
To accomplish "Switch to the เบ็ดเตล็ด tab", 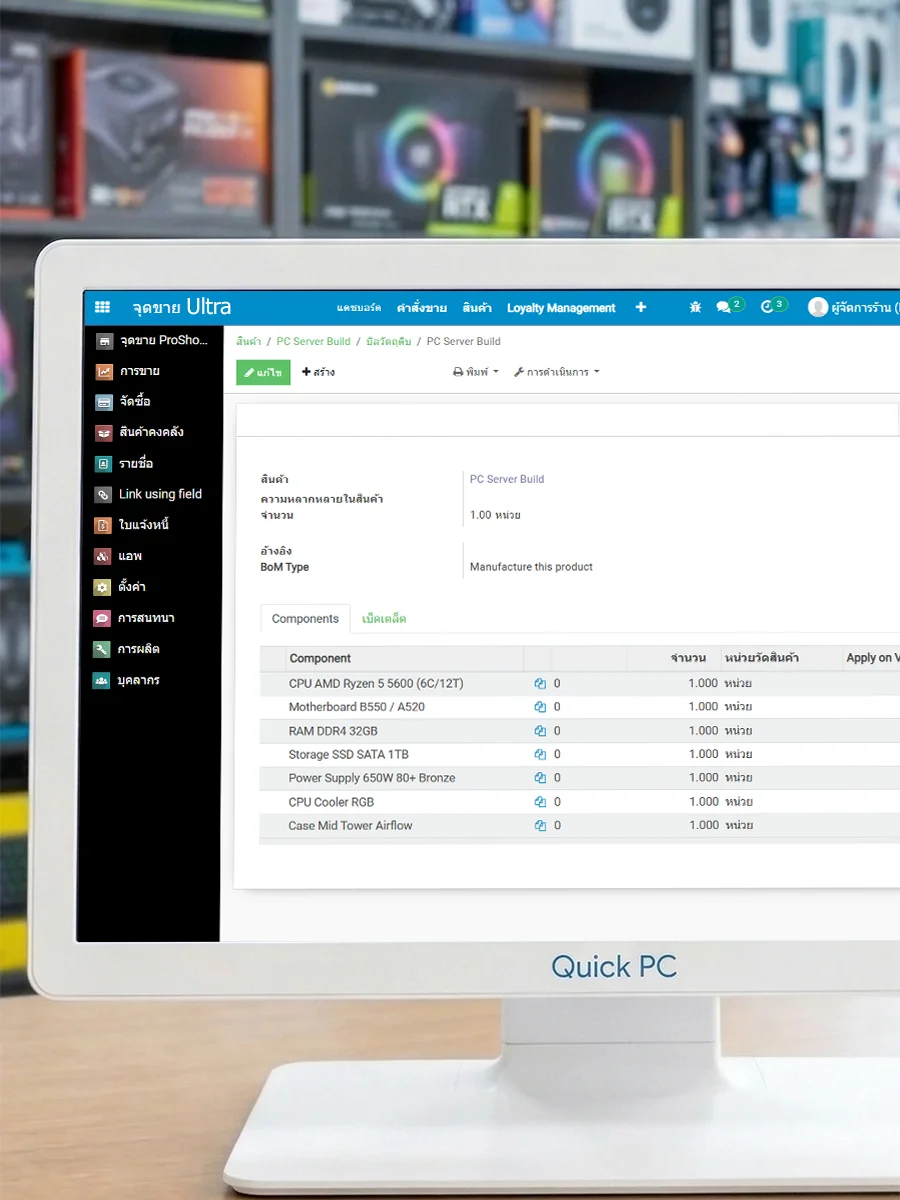I will 384,619.
